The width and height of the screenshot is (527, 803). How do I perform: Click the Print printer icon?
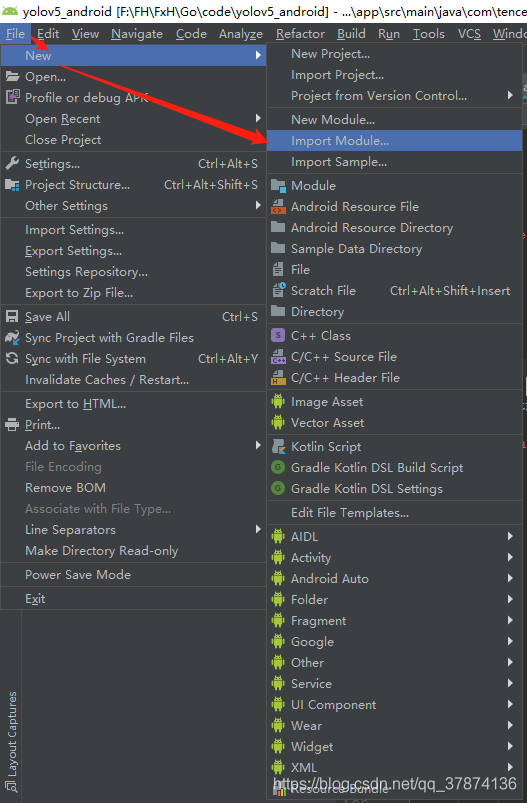[12, 425]
